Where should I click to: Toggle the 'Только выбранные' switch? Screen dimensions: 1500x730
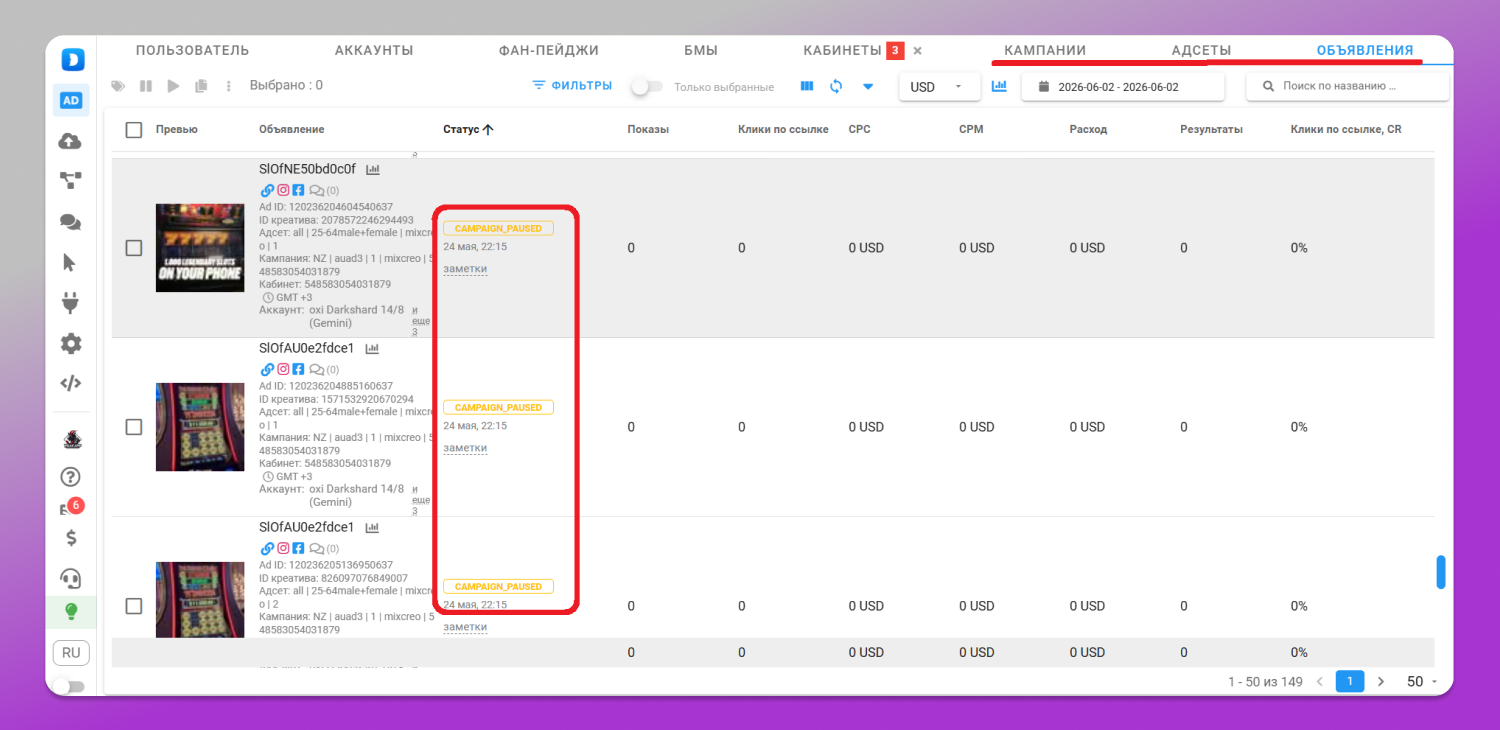[x=646, y=87]
